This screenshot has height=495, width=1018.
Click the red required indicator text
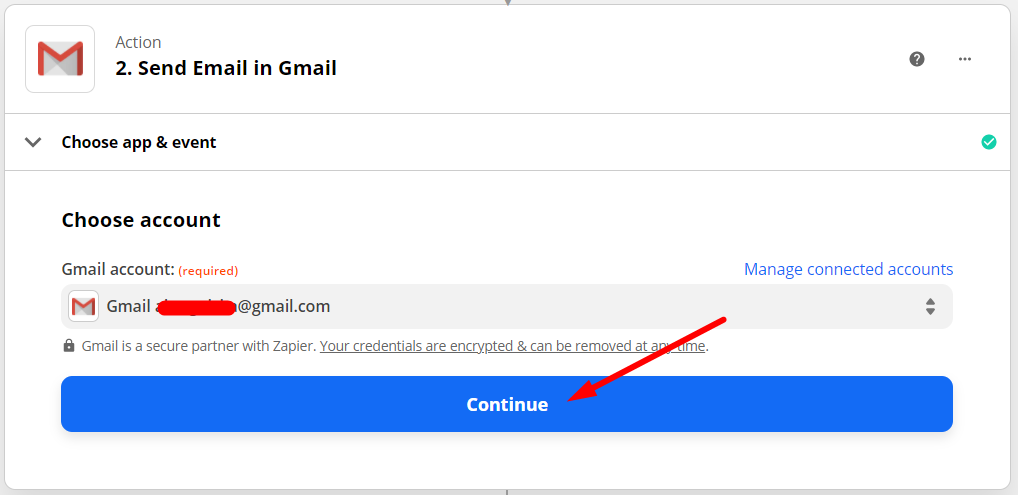click(x=208, y=270)
